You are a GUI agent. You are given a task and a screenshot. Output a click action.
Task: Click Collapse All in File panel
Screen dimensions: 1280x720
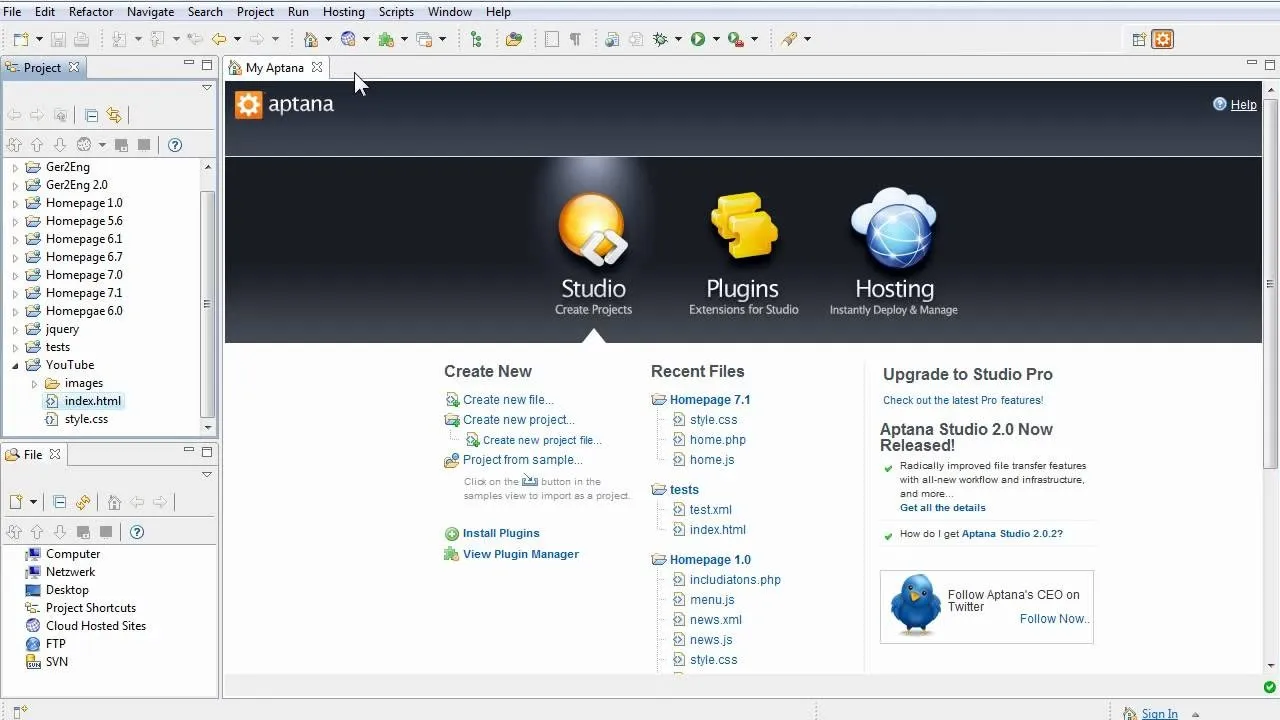point(59,502)
